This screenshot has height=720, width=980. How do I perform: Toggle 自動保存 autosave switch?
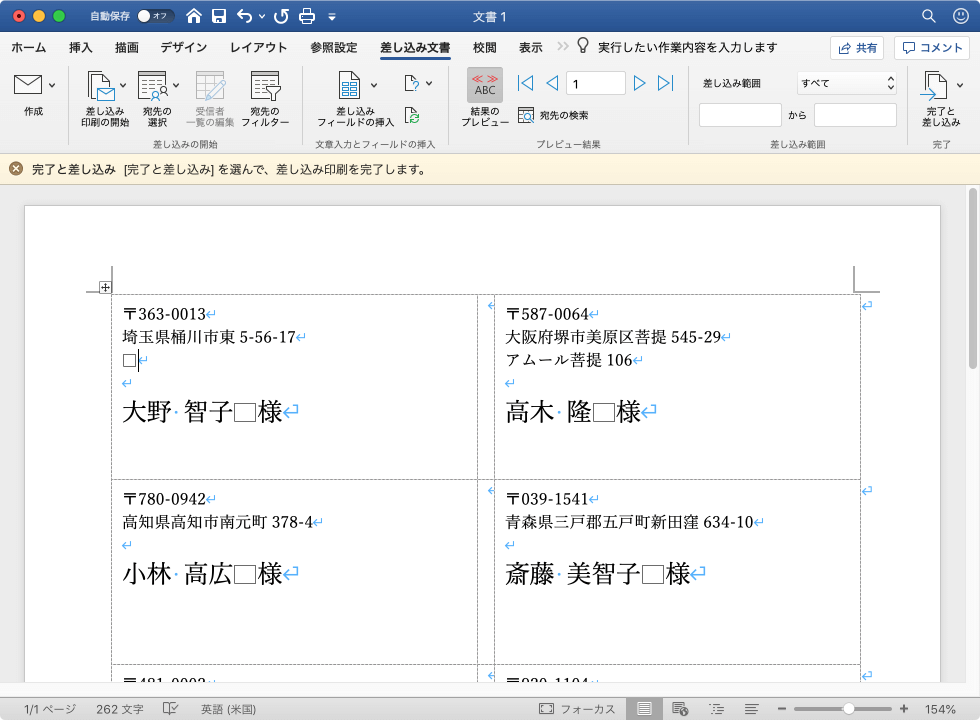(x=154, y=16)
